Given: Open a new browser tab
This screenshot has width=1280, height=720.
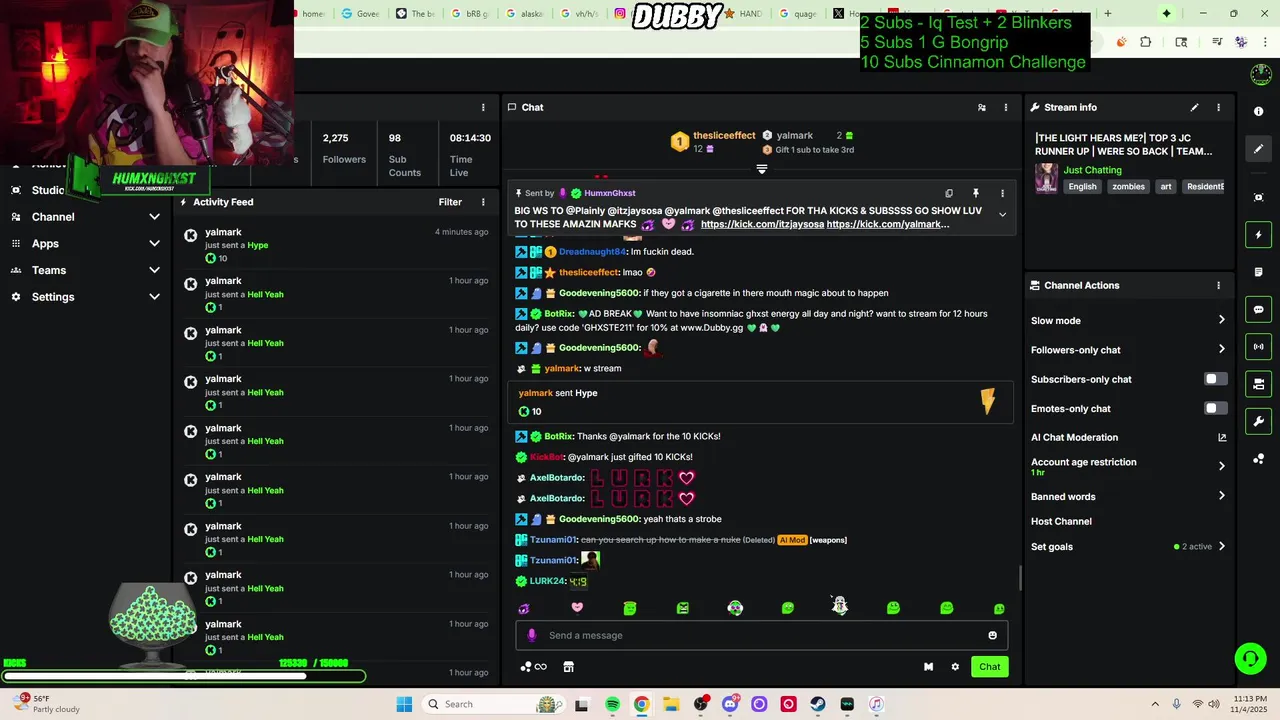Looking at the screenshot, I should pyautogui.click(x=1107, y=14).
